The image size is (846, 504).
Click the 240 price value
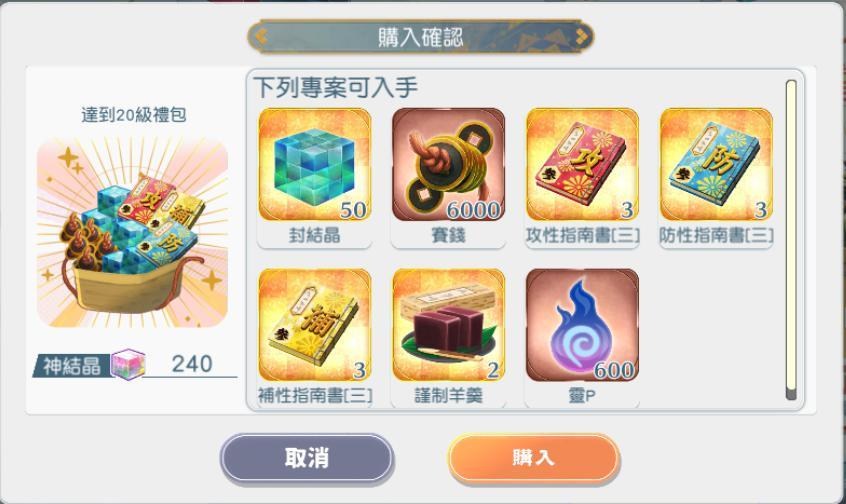click(x=192, y=364)
